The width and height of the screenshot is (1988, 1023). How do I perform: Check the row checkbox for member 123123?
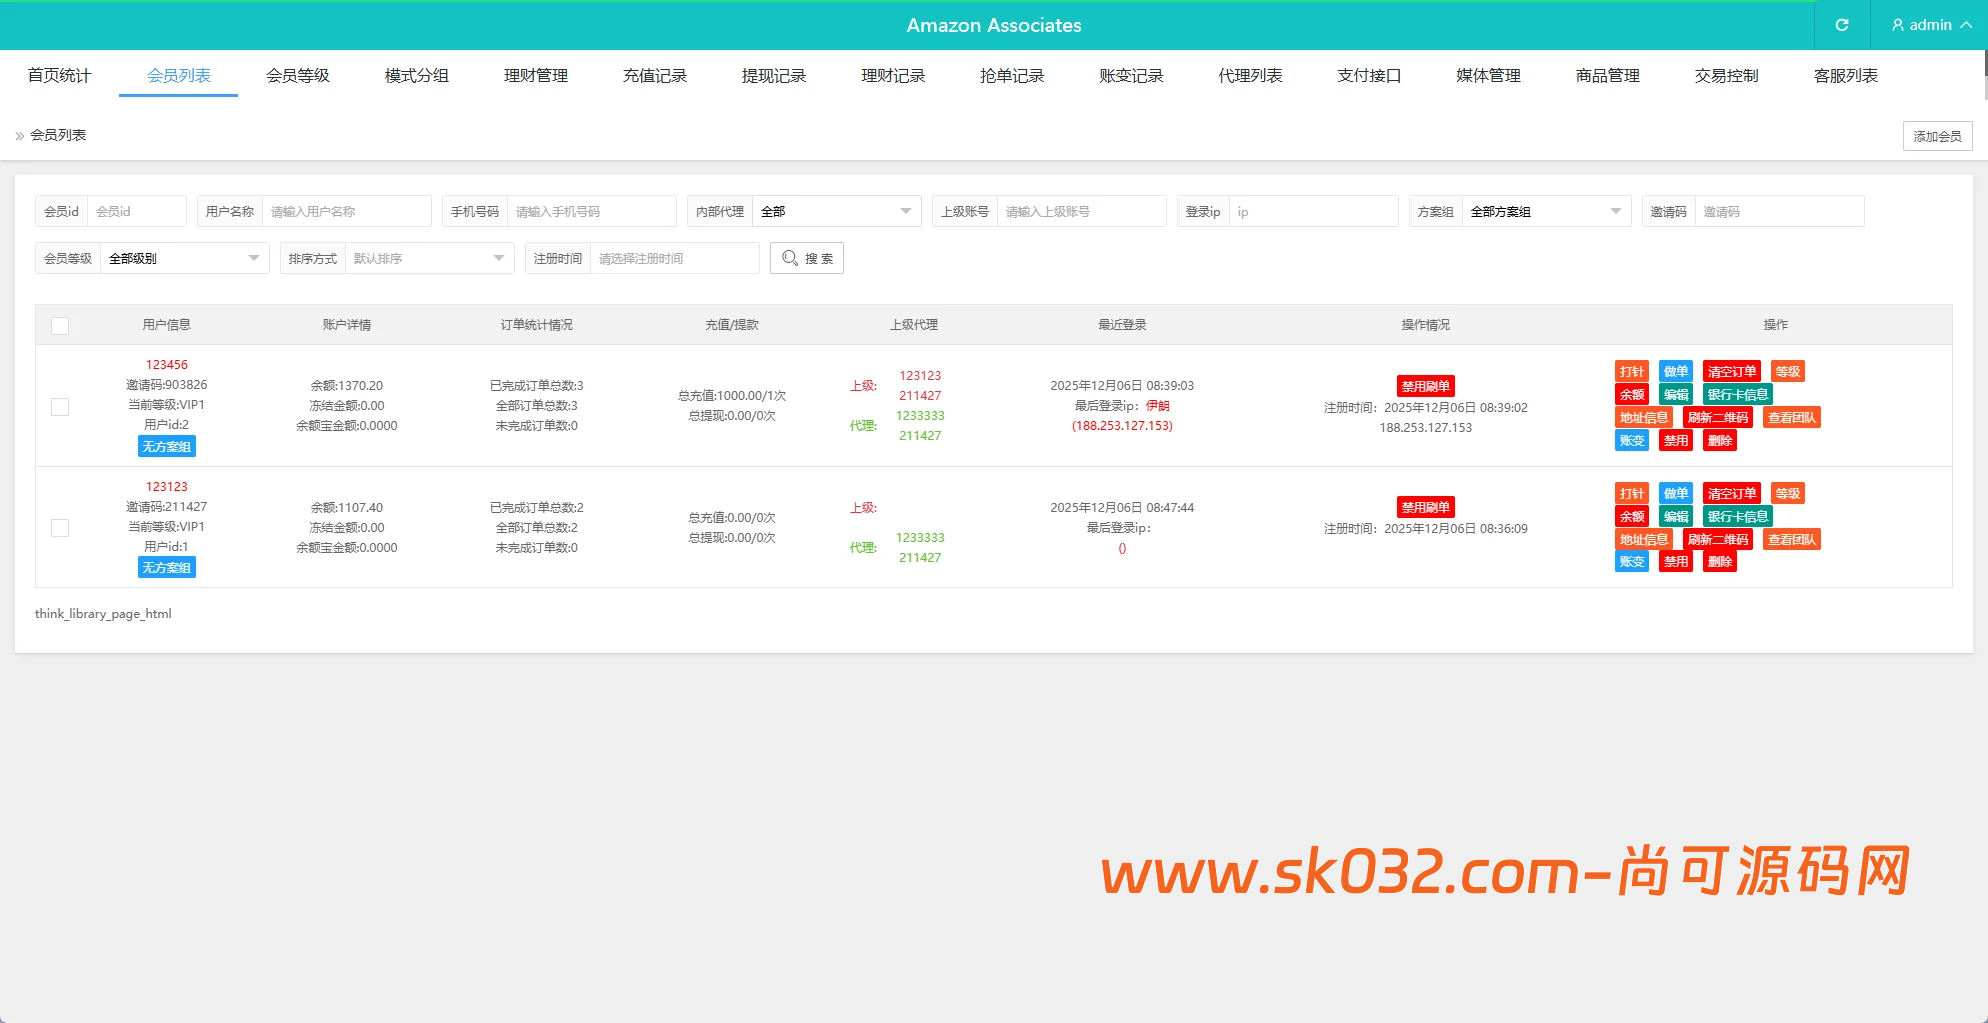[60, 528]
